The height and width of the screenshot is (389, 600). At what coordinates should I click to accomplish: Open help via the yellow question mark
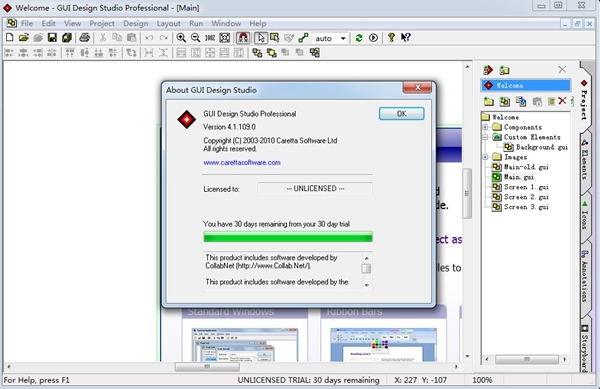pos(391,37)
